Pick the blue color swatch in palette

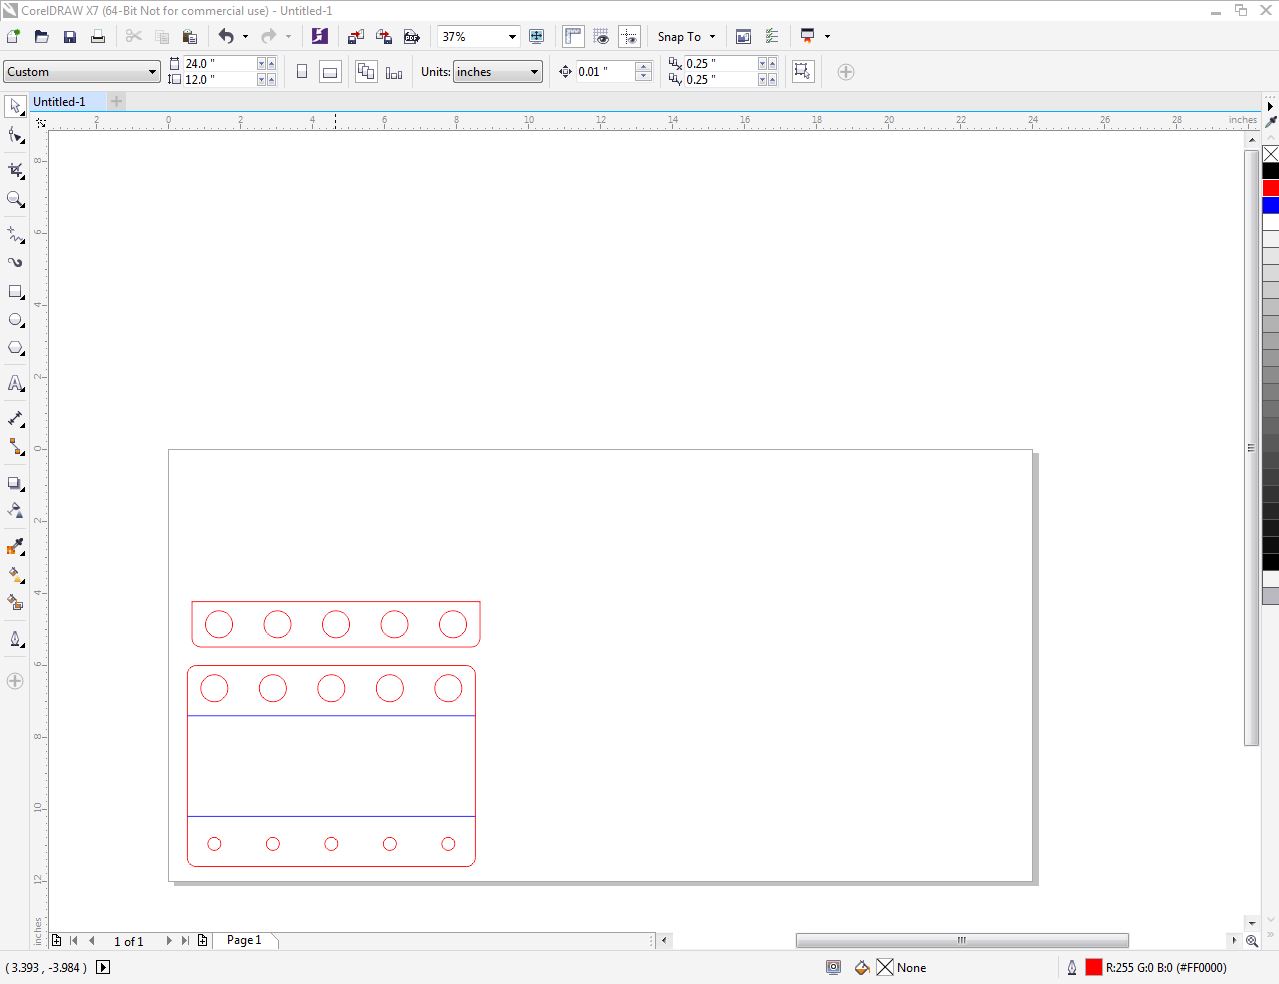[x=1270, y=205]
